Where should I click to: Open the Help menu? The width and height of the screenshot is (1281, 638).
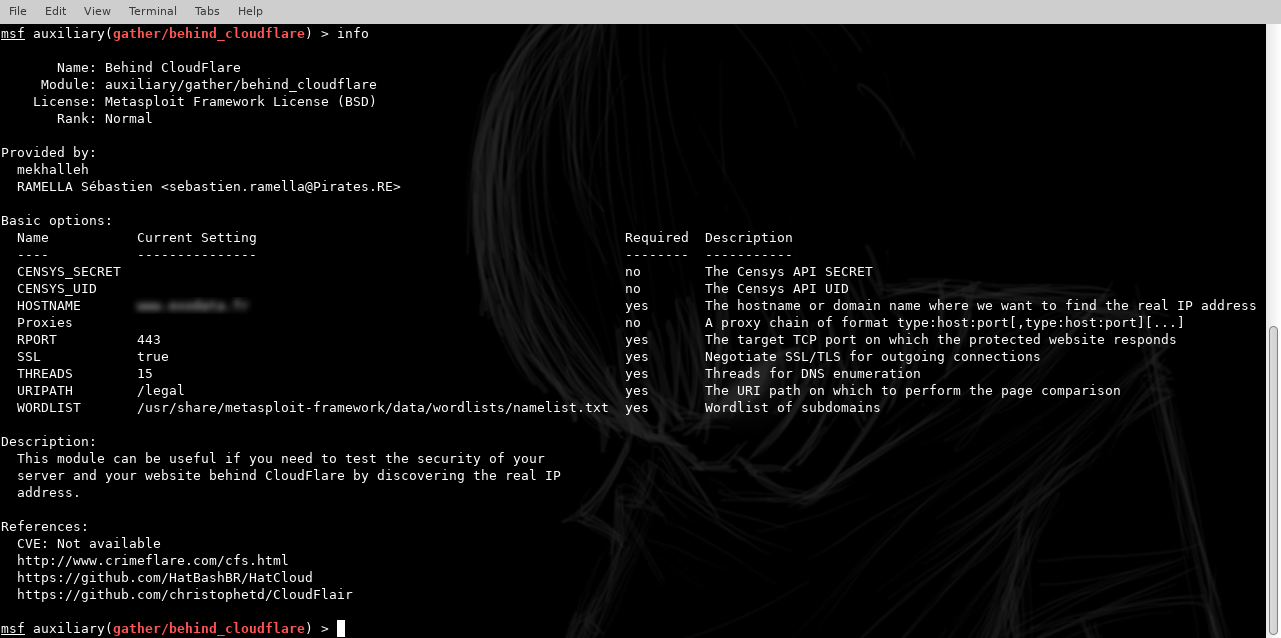(250, 11)
